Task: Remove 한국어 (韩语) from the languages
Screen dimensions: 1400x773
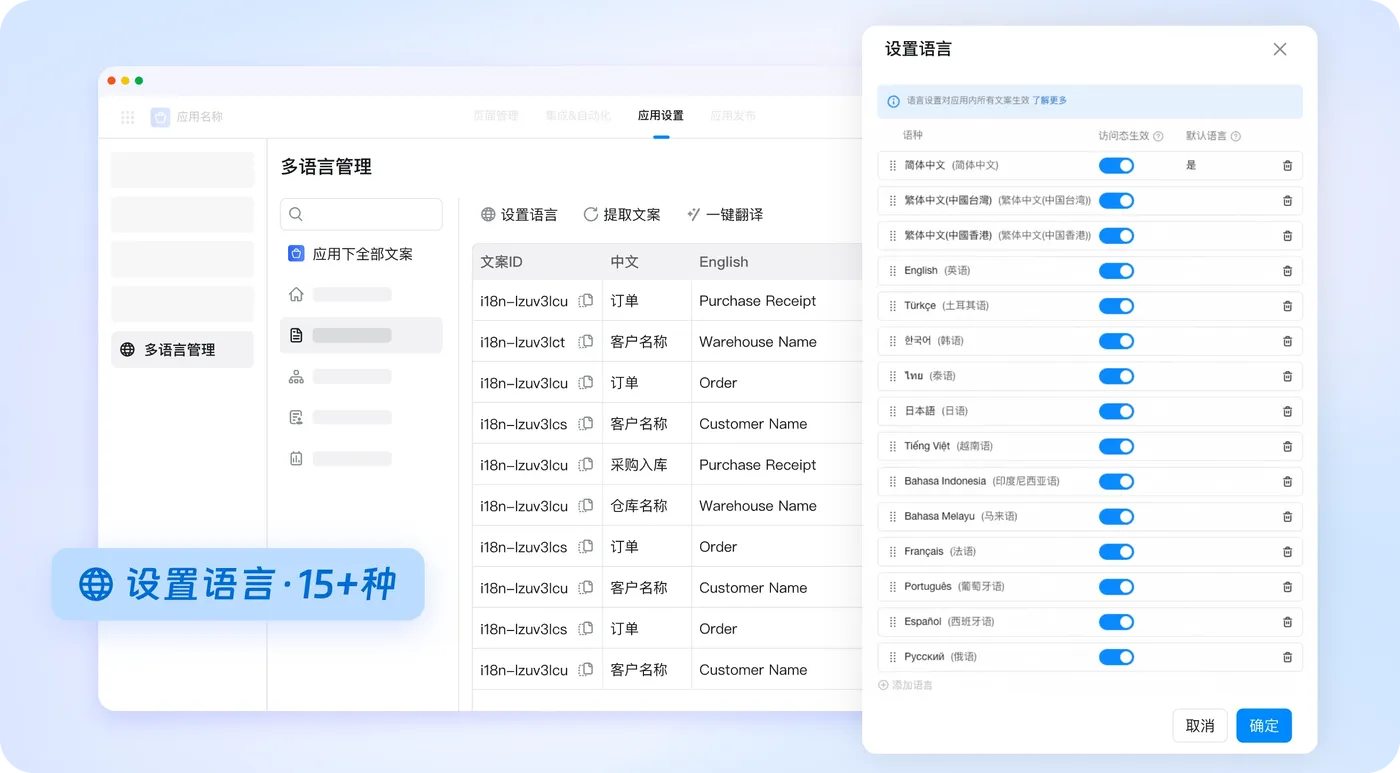Action: 1287,341
